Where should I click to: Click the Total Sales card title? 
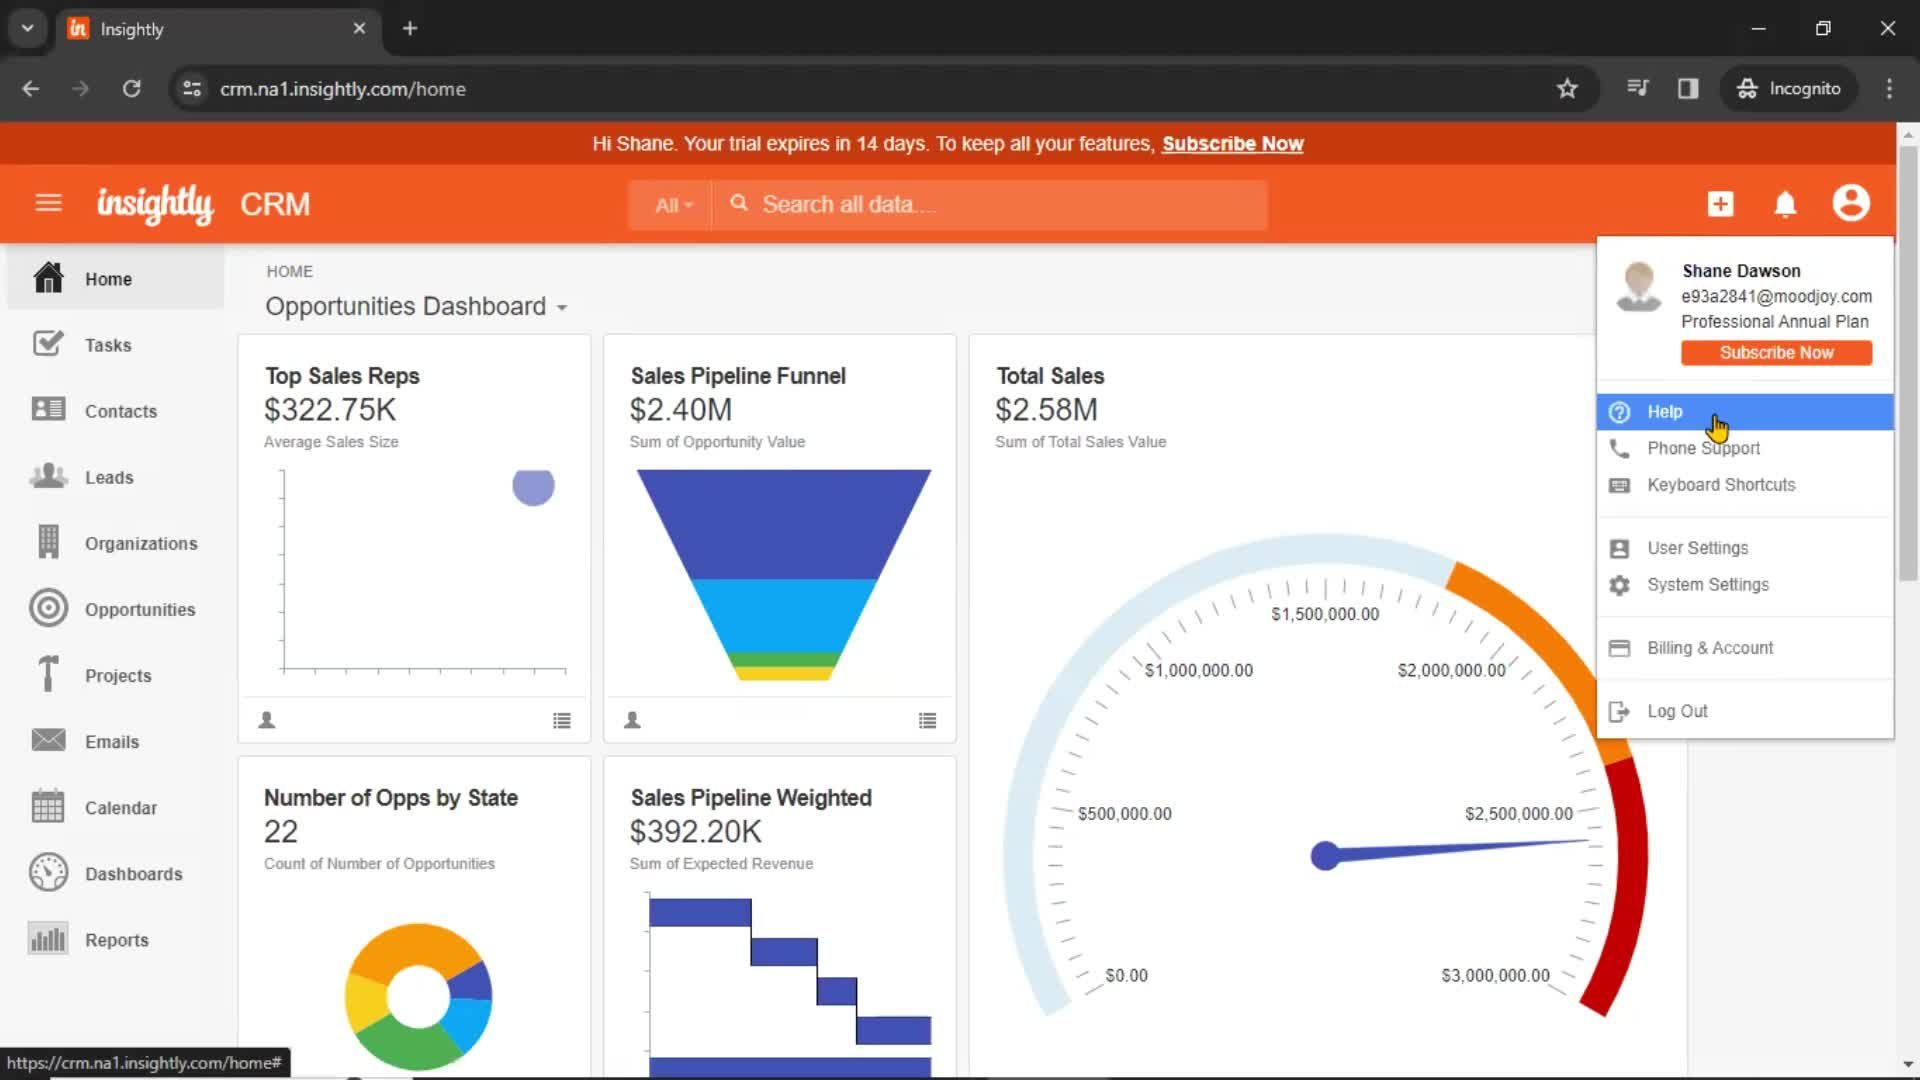[x=1050, y=376]
